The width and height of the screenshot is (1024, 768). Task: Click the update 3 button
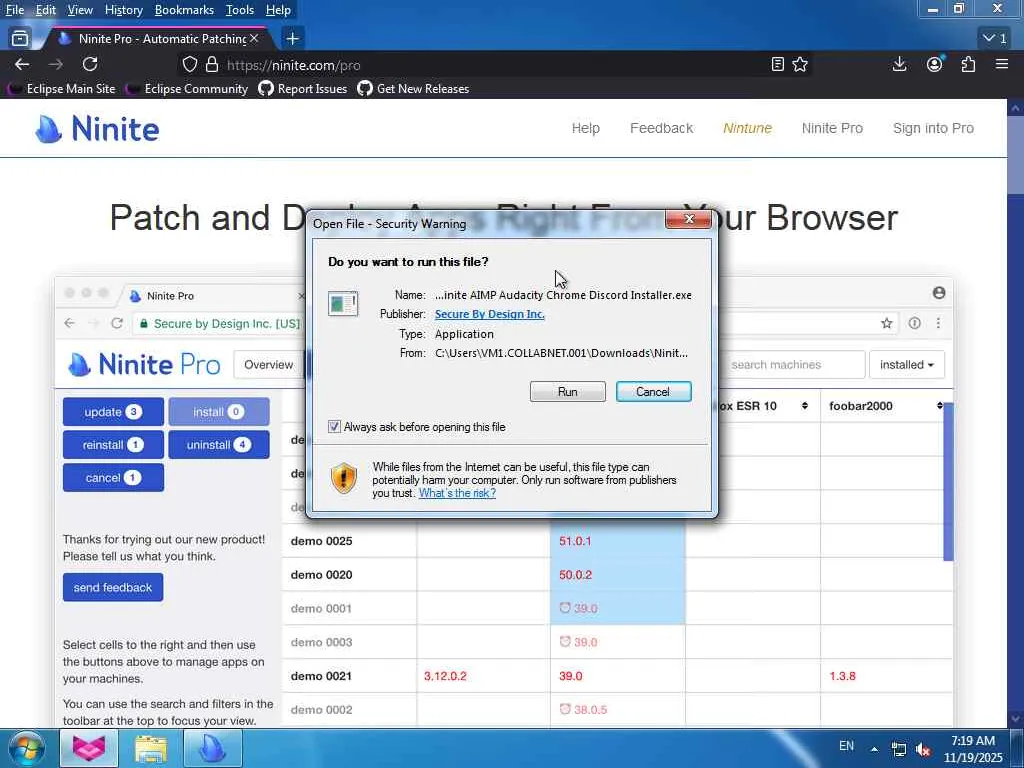[x=113, y=412]
